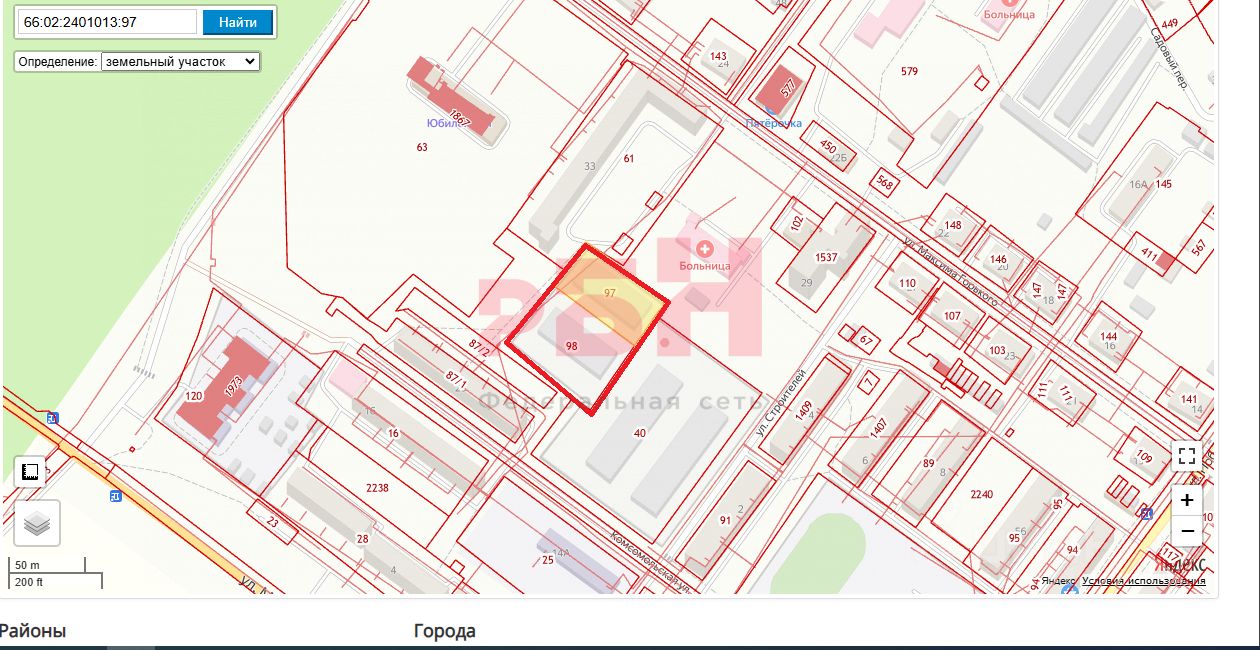Activate the ruler measurement tool

tap(30, 470)
